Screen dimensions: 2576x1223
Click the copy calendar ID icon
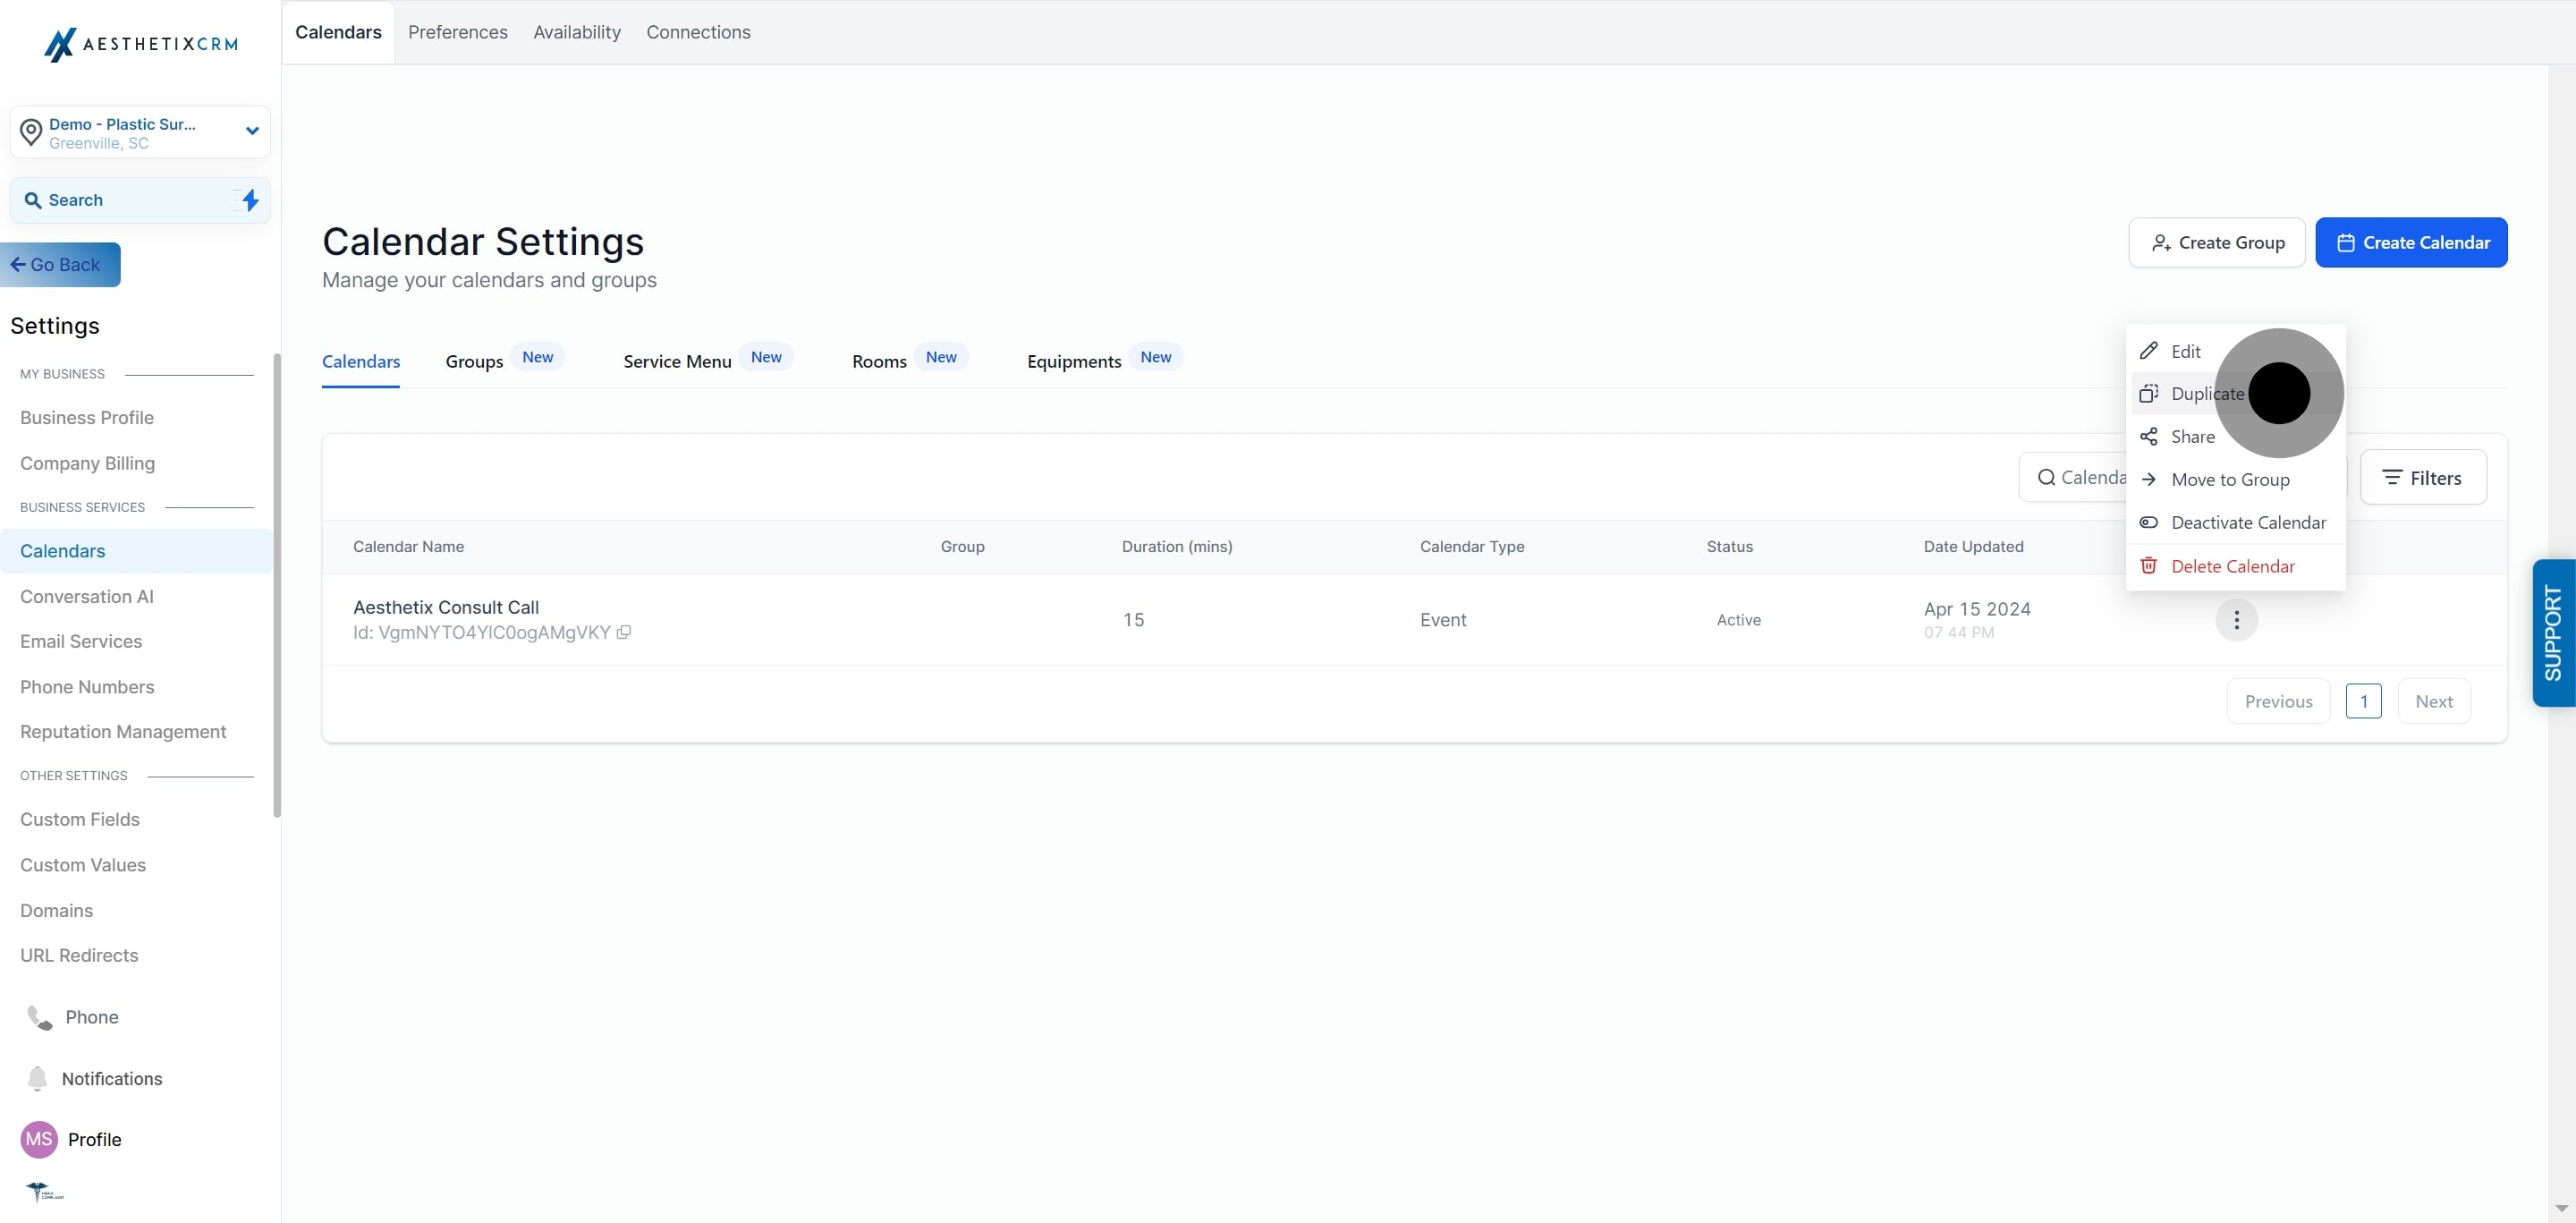(623, 632)
